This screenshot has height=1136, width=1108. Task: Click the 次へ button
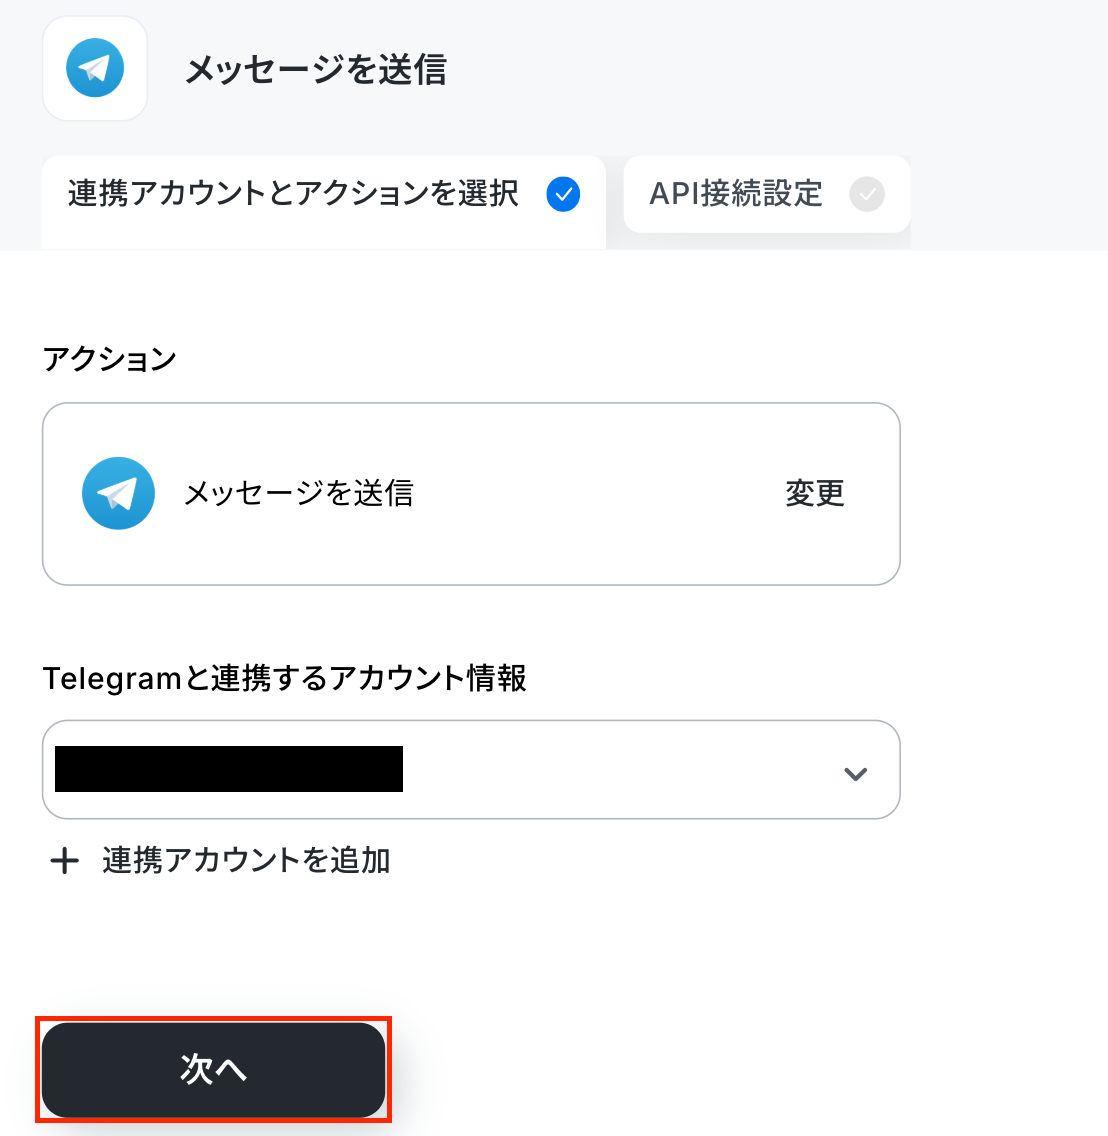(x=213, y=1069)
